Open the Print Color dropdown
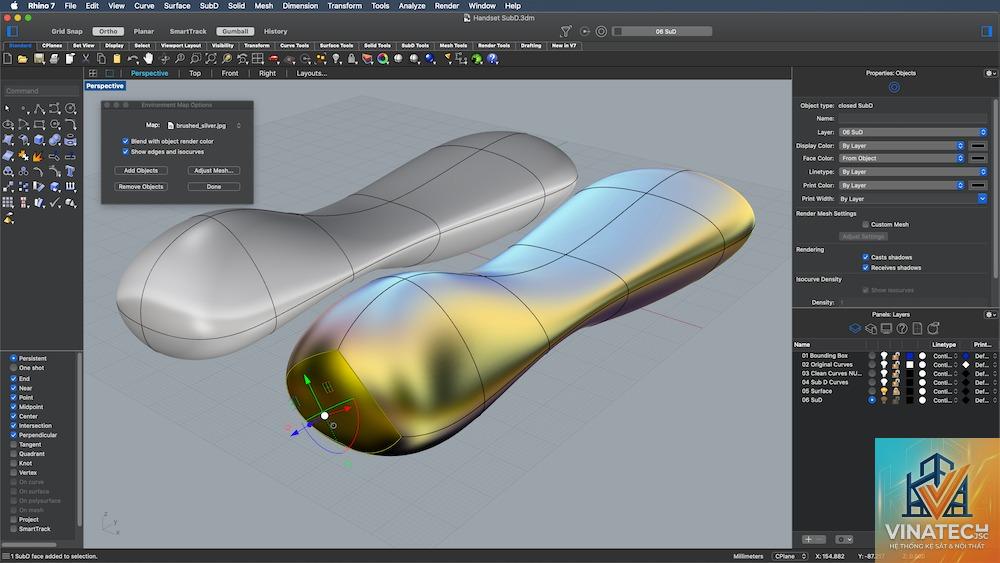 click(901, 185)
